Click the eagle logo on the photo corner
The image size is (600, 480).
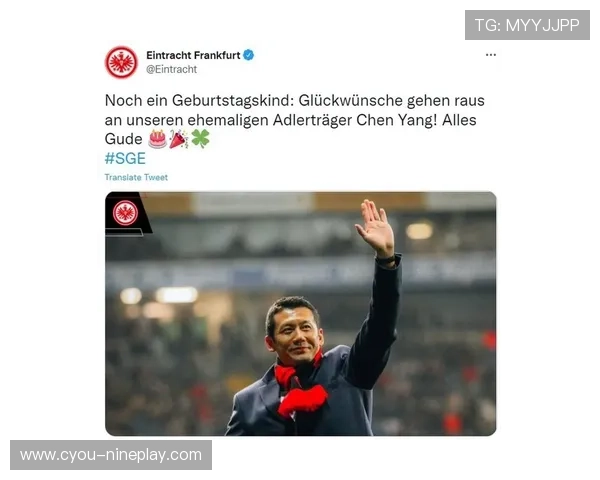[125, 213]
